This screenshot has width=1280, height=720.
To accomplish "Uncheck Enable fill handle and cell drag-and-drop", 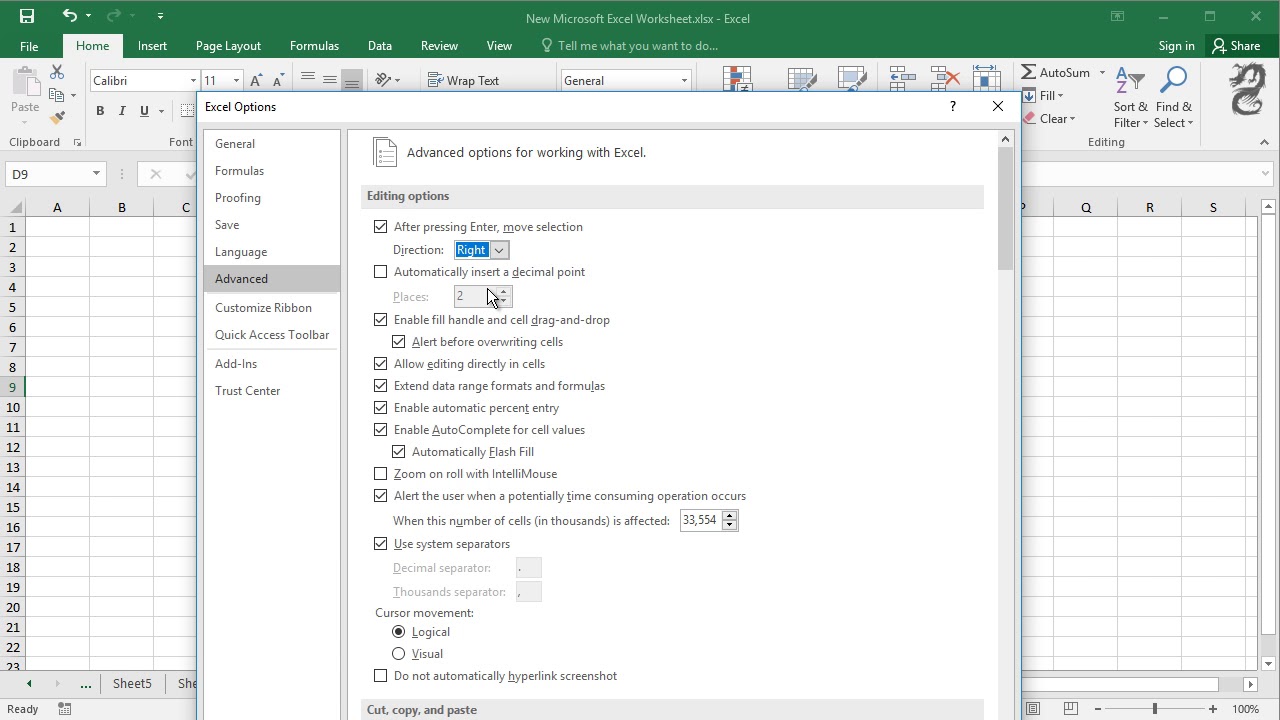I will coord(380,320).
